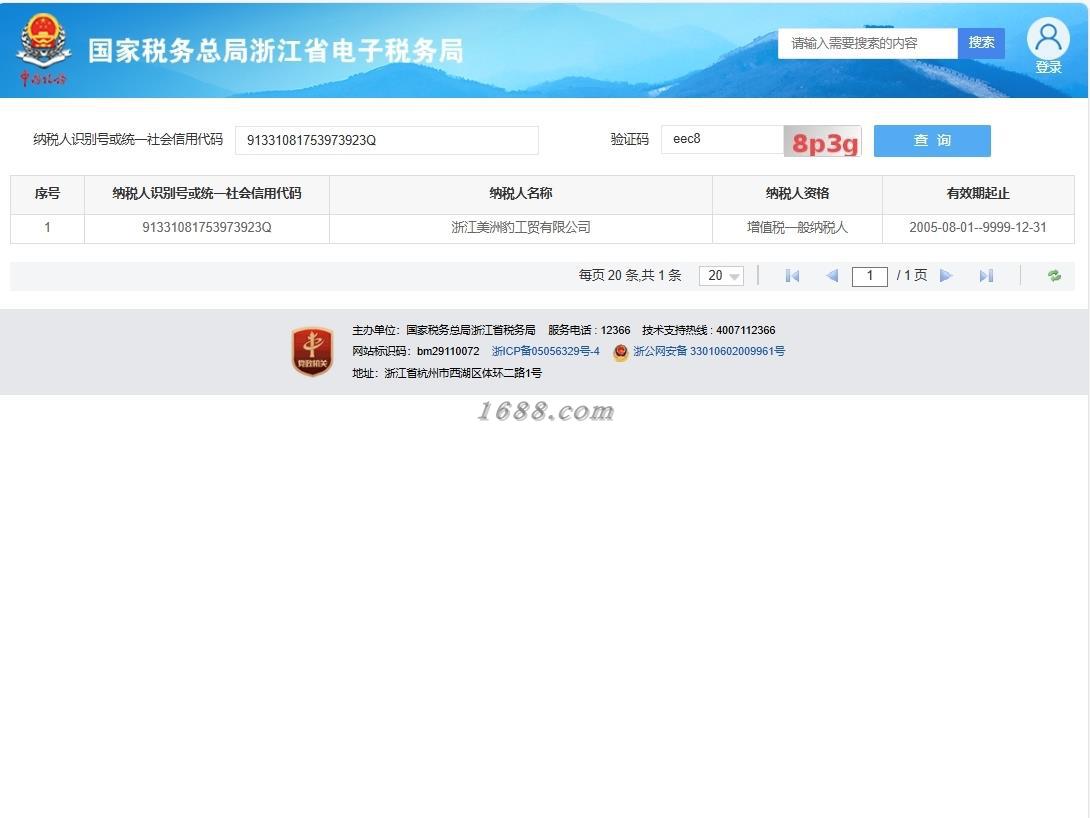Click the 主办单位 国家税务总局浙江省税务局 text
The width and height of the screenshot is (1090, 818).
(444, 330)
